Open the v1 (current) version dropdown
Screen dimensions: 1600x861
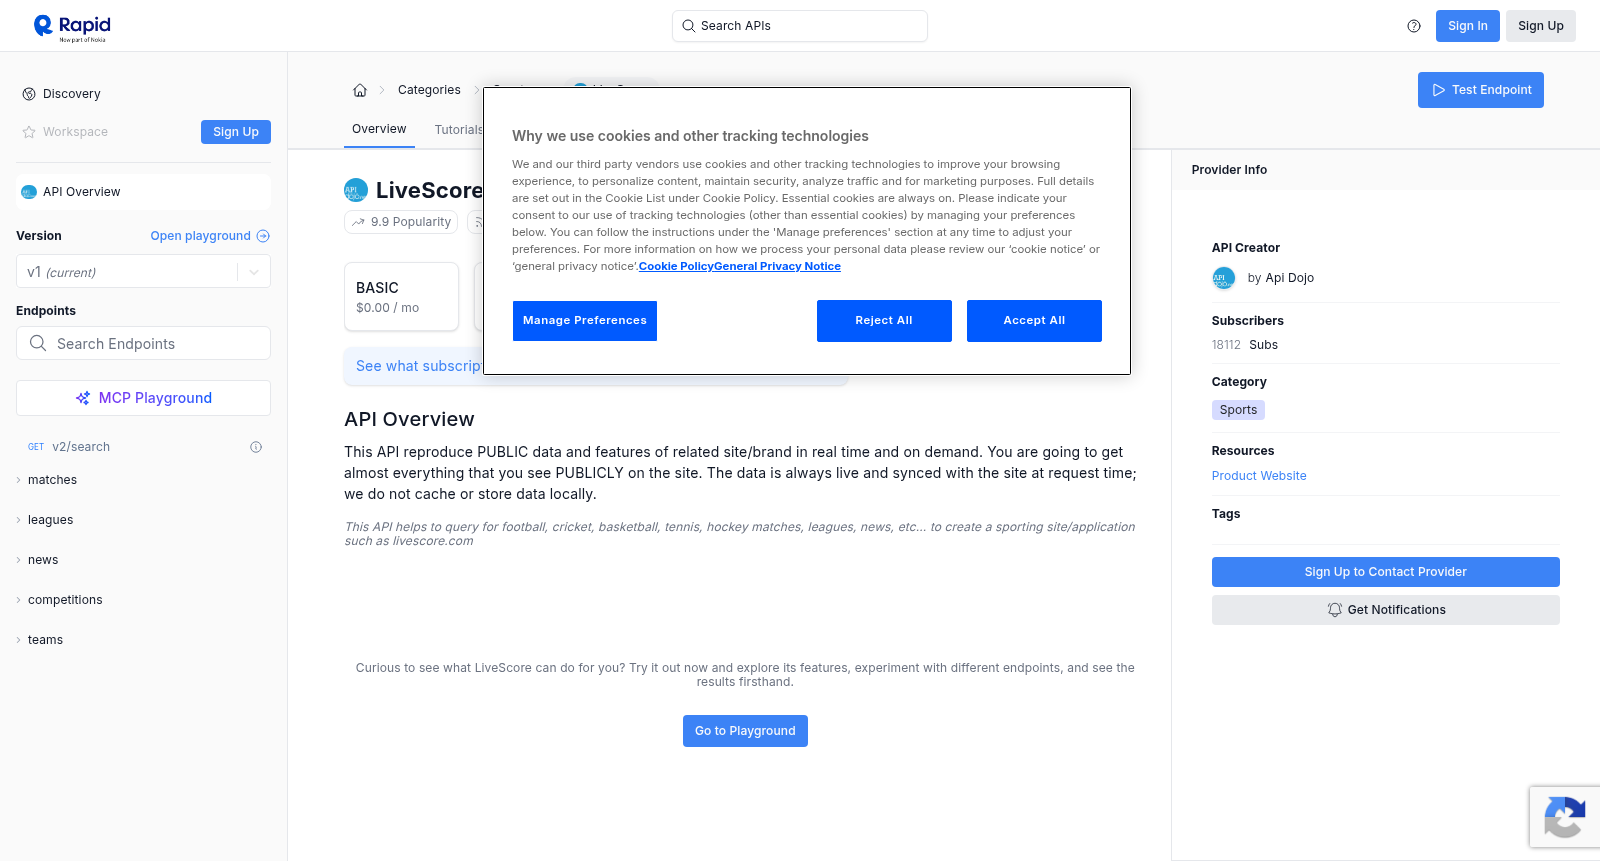pyautogui.click(x=143, y=272)
